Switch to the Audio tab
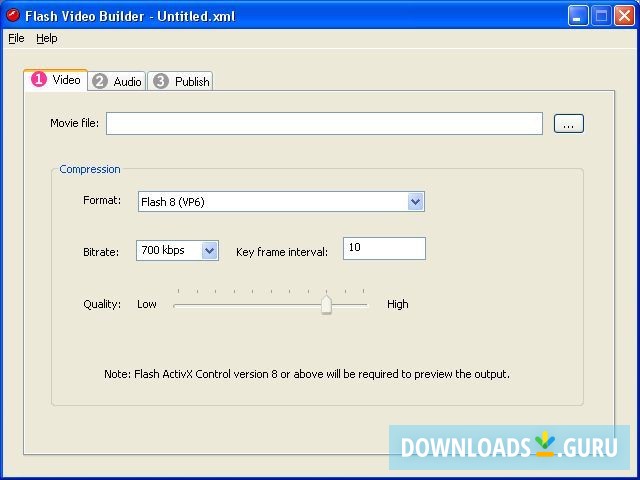Screen dimensions: 640x480 coord(117,81)
